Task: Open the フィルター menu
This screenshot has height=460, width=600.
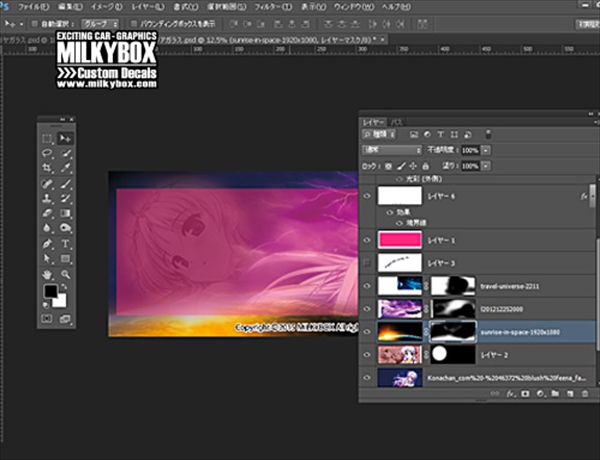Action: pos(273,7)
